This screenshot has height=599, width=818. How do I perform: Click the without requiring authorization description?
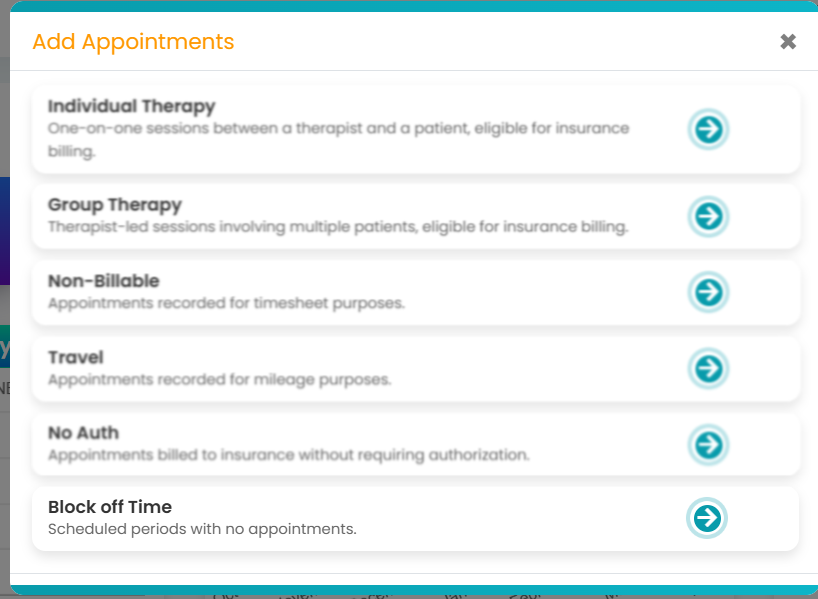click(288, 455)
